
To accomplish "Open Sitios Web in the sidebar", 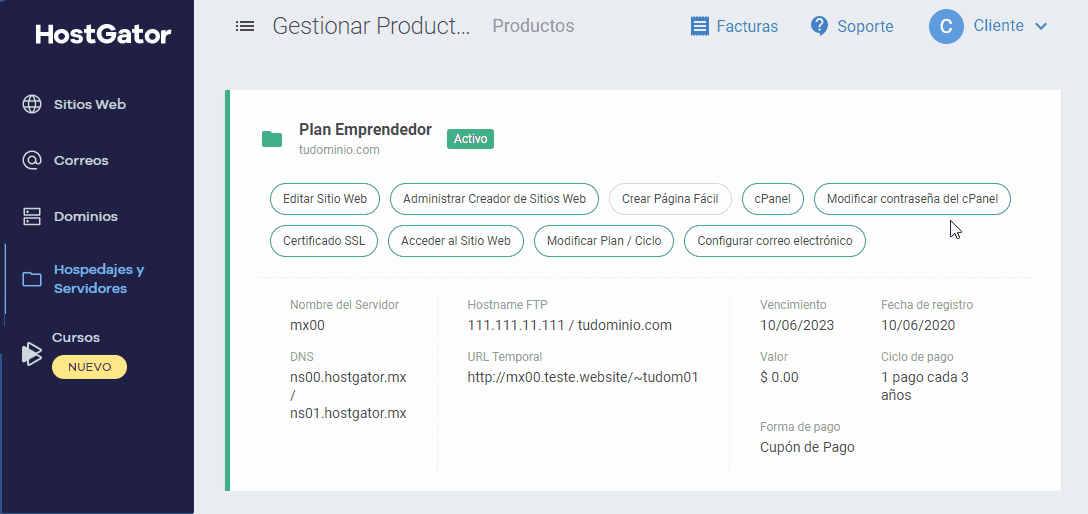I will click(90, 105).
